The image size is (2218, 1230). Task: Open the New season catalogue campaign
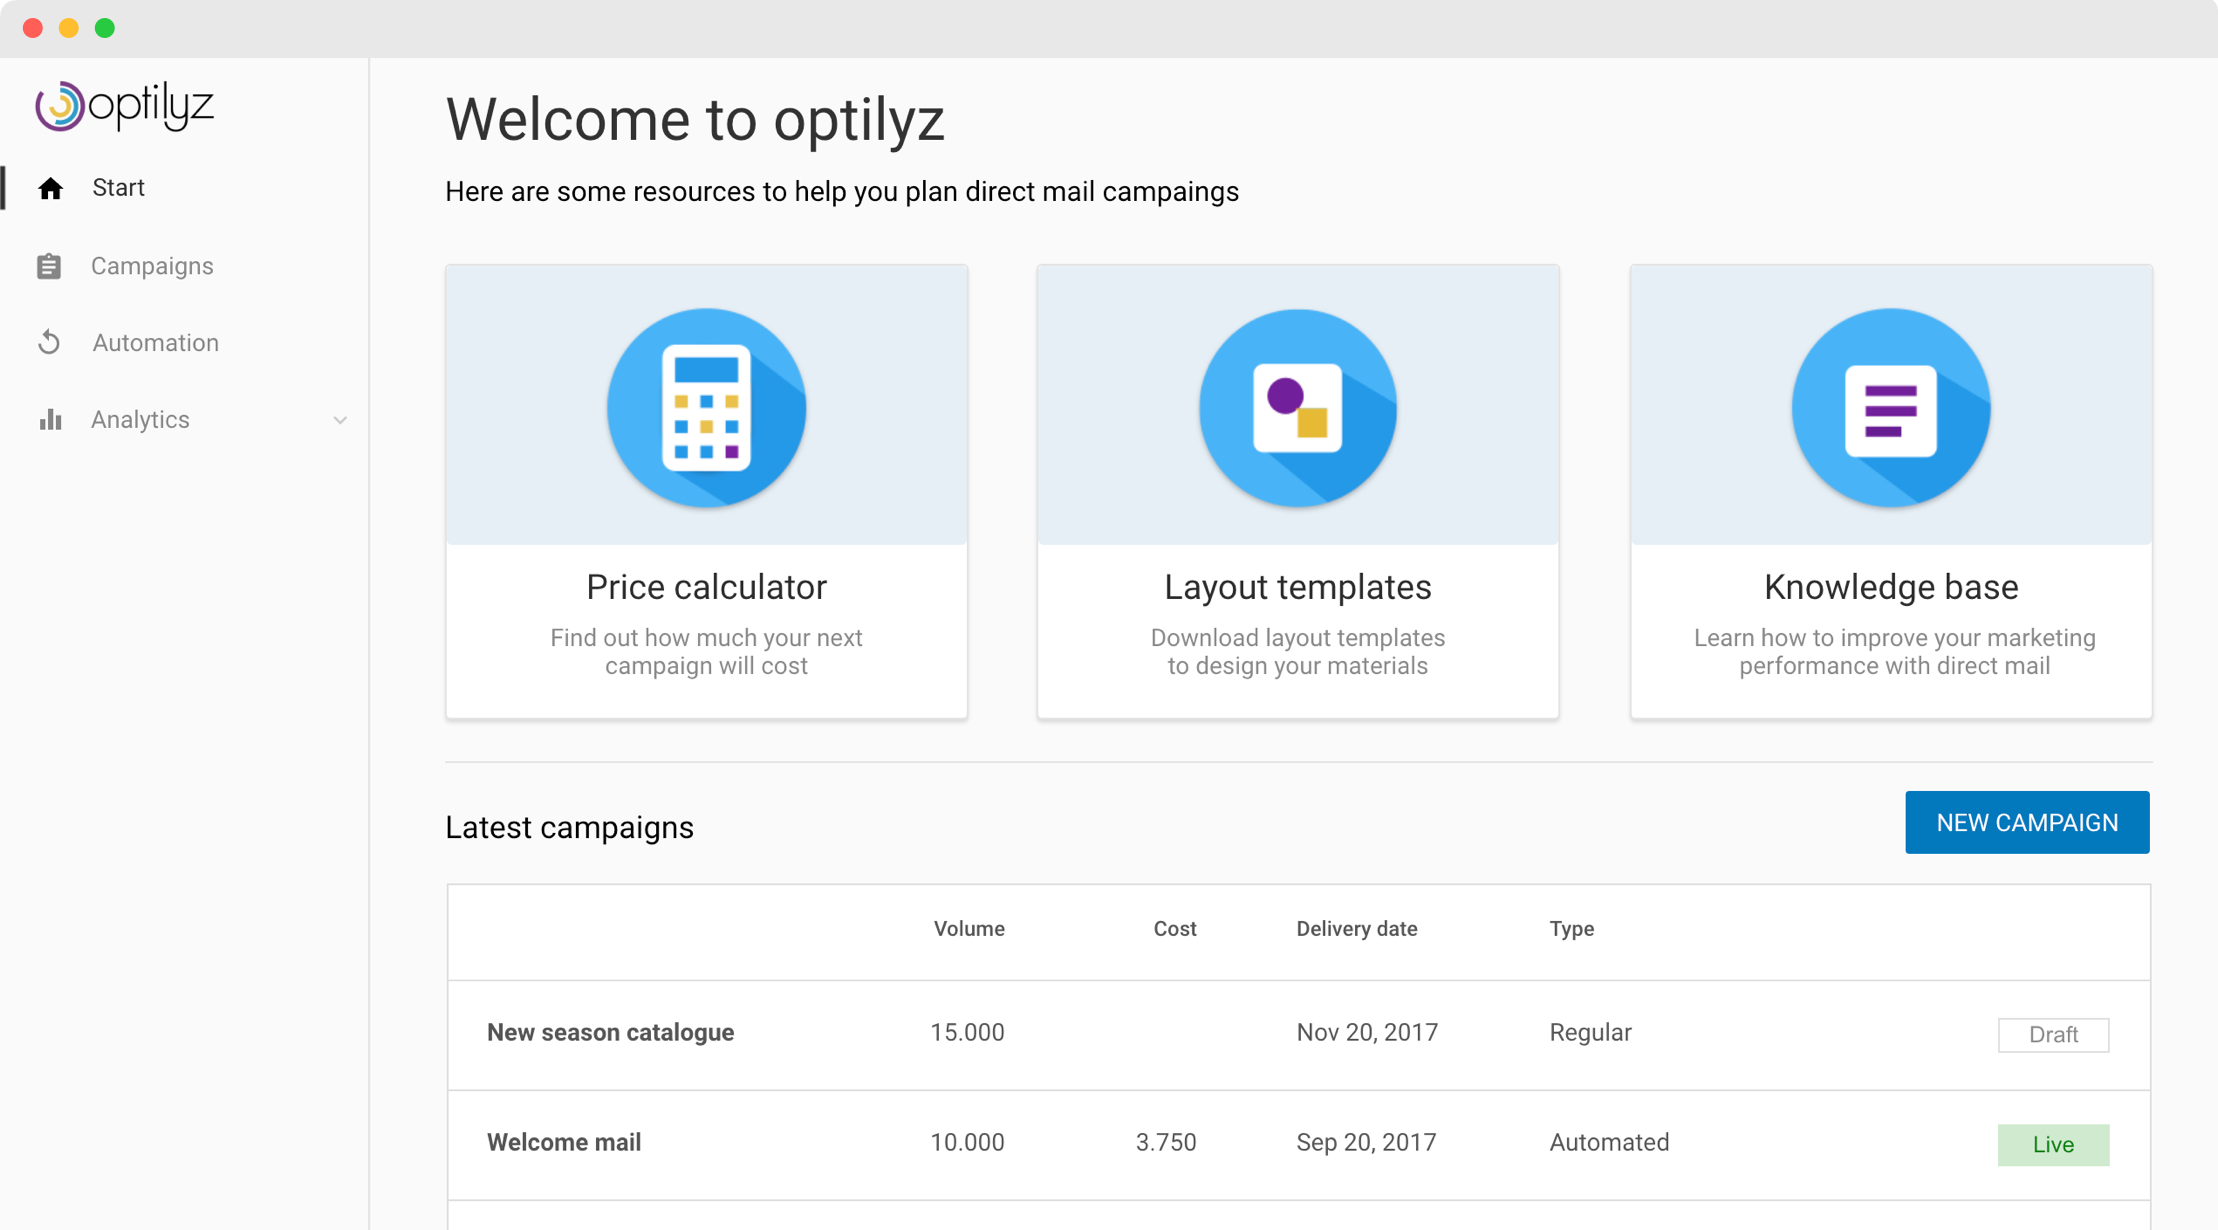[x=610, y=1033]
